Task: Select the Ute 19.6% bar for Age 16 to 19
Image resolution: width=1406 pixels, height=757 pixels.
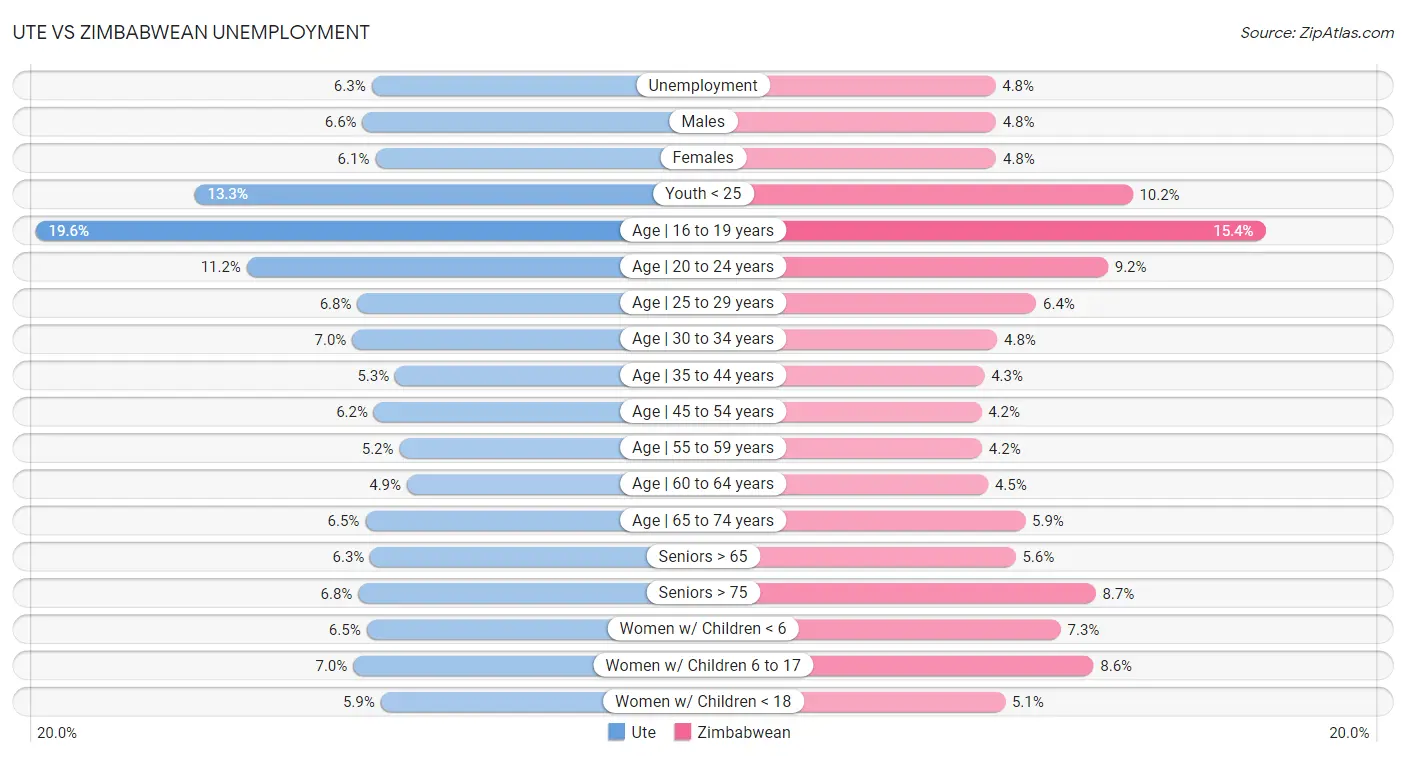Action: pyautogui.click(x=330, y=231)
